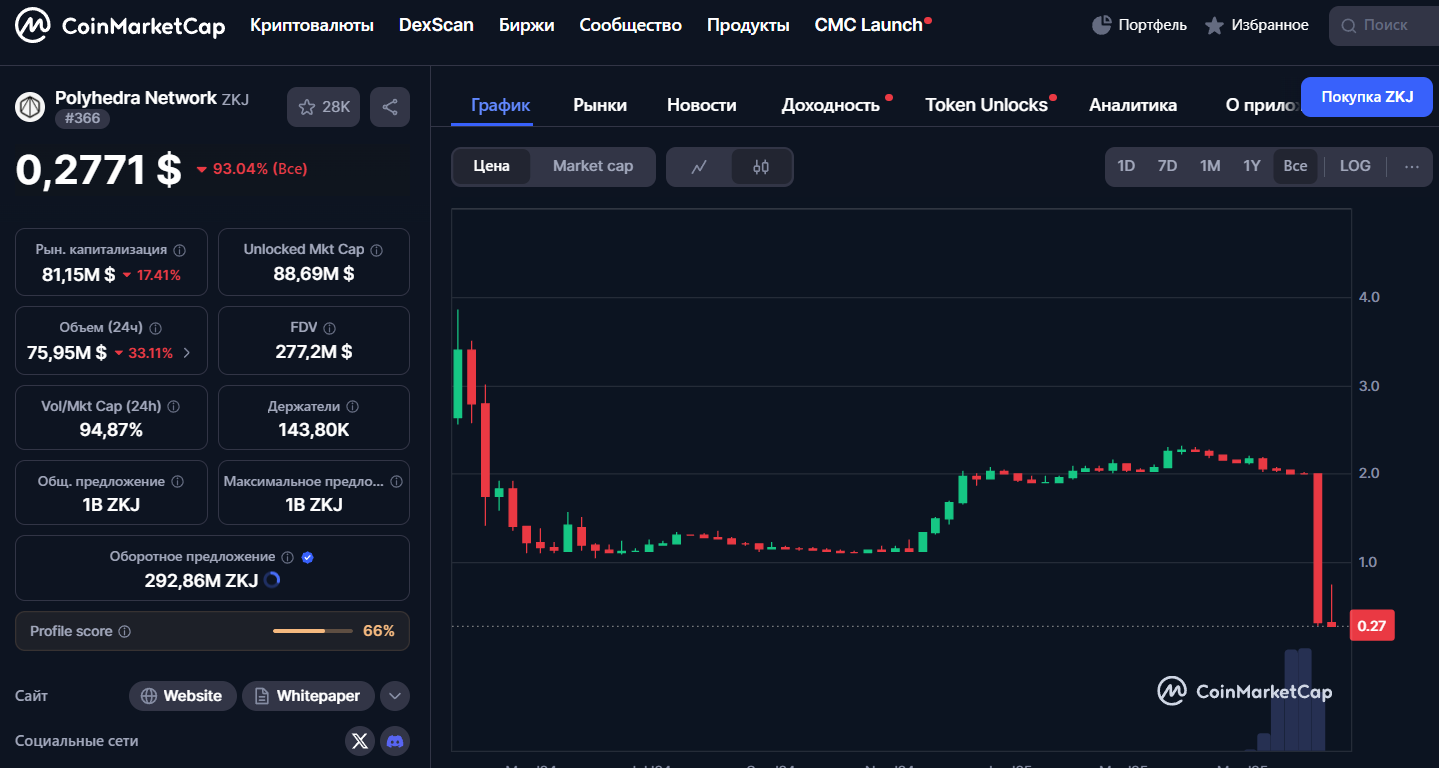Open CMC Launch navigation menu

click(x=869, y=25)
